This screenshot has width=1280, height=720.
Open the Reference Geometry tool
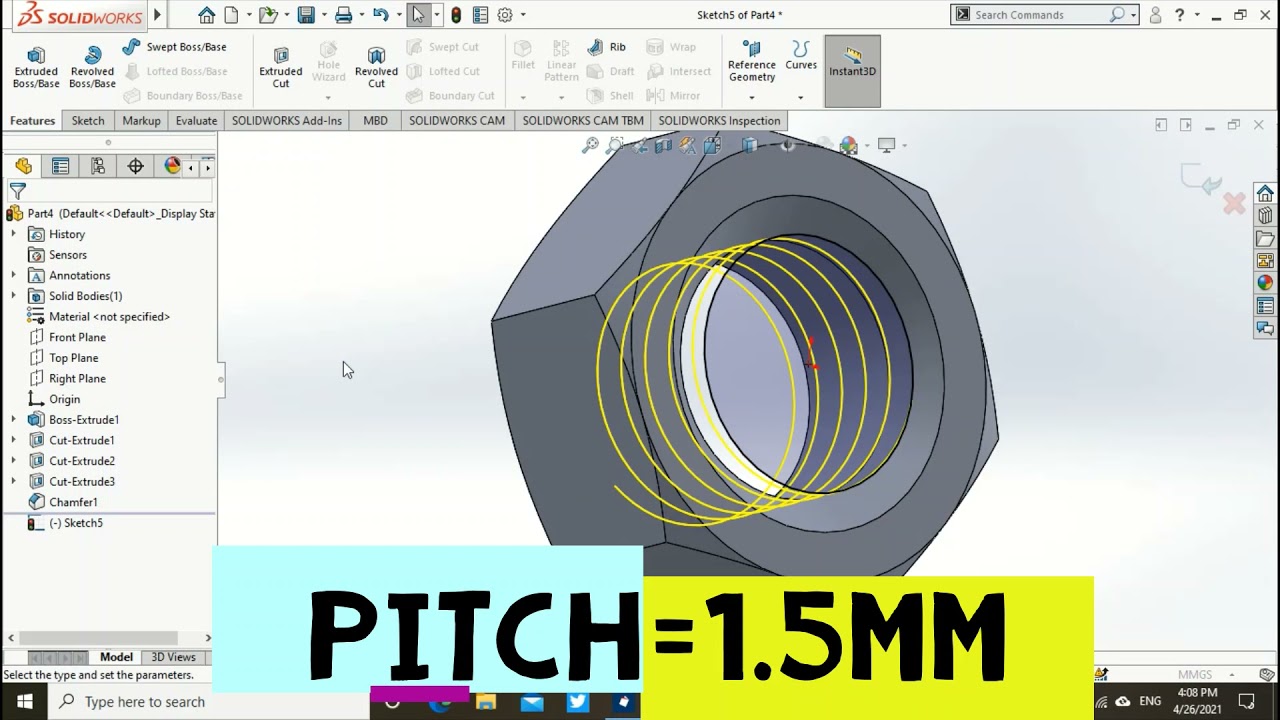[x=752, y=61]
